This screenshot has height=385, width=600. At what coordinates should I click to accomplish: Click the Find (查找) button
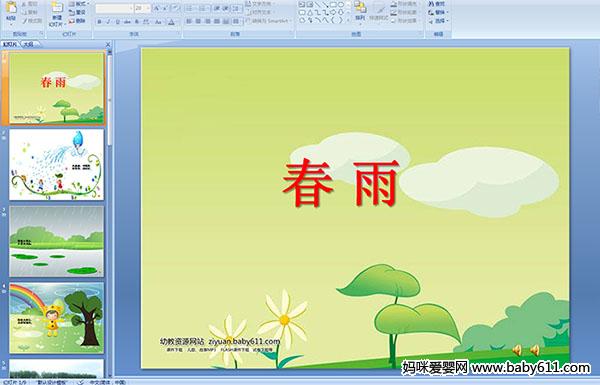[x=437, y=3]
